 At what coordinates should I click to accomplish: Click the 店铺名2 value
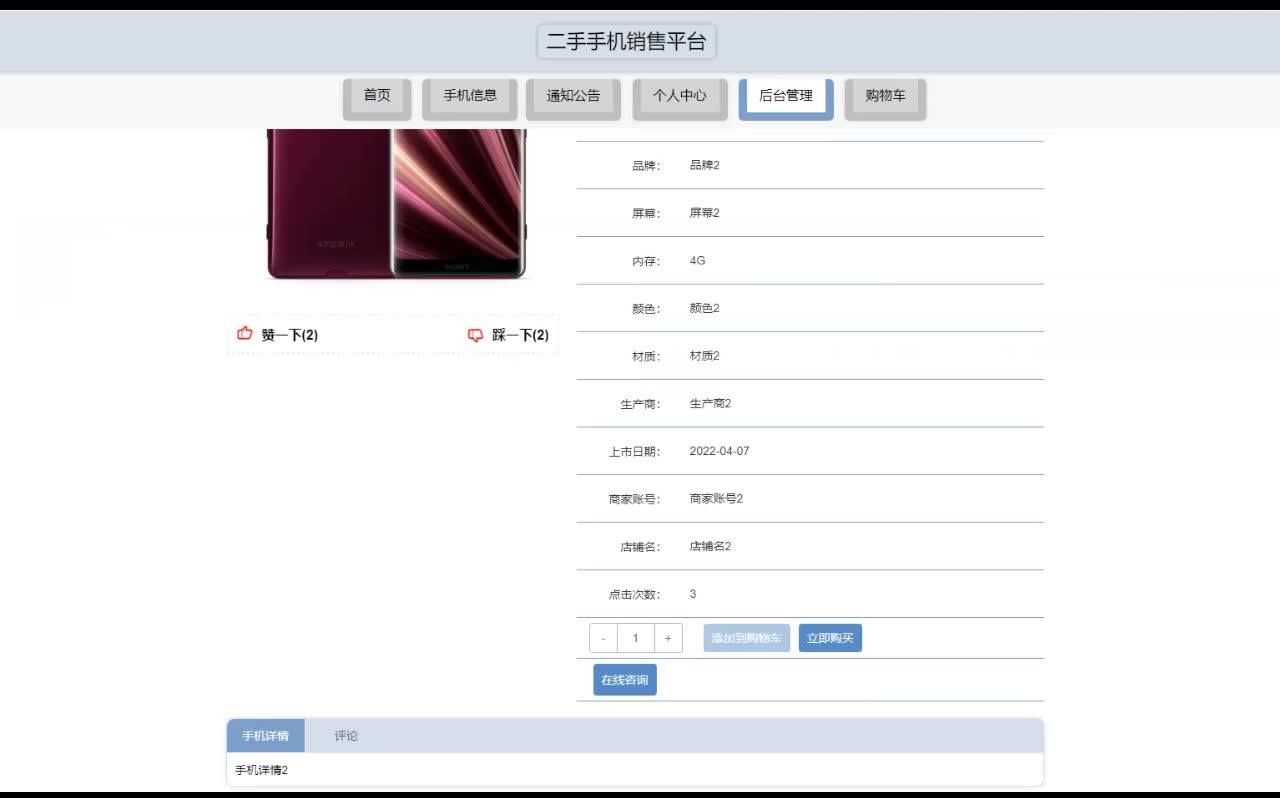tap(710, 546)
